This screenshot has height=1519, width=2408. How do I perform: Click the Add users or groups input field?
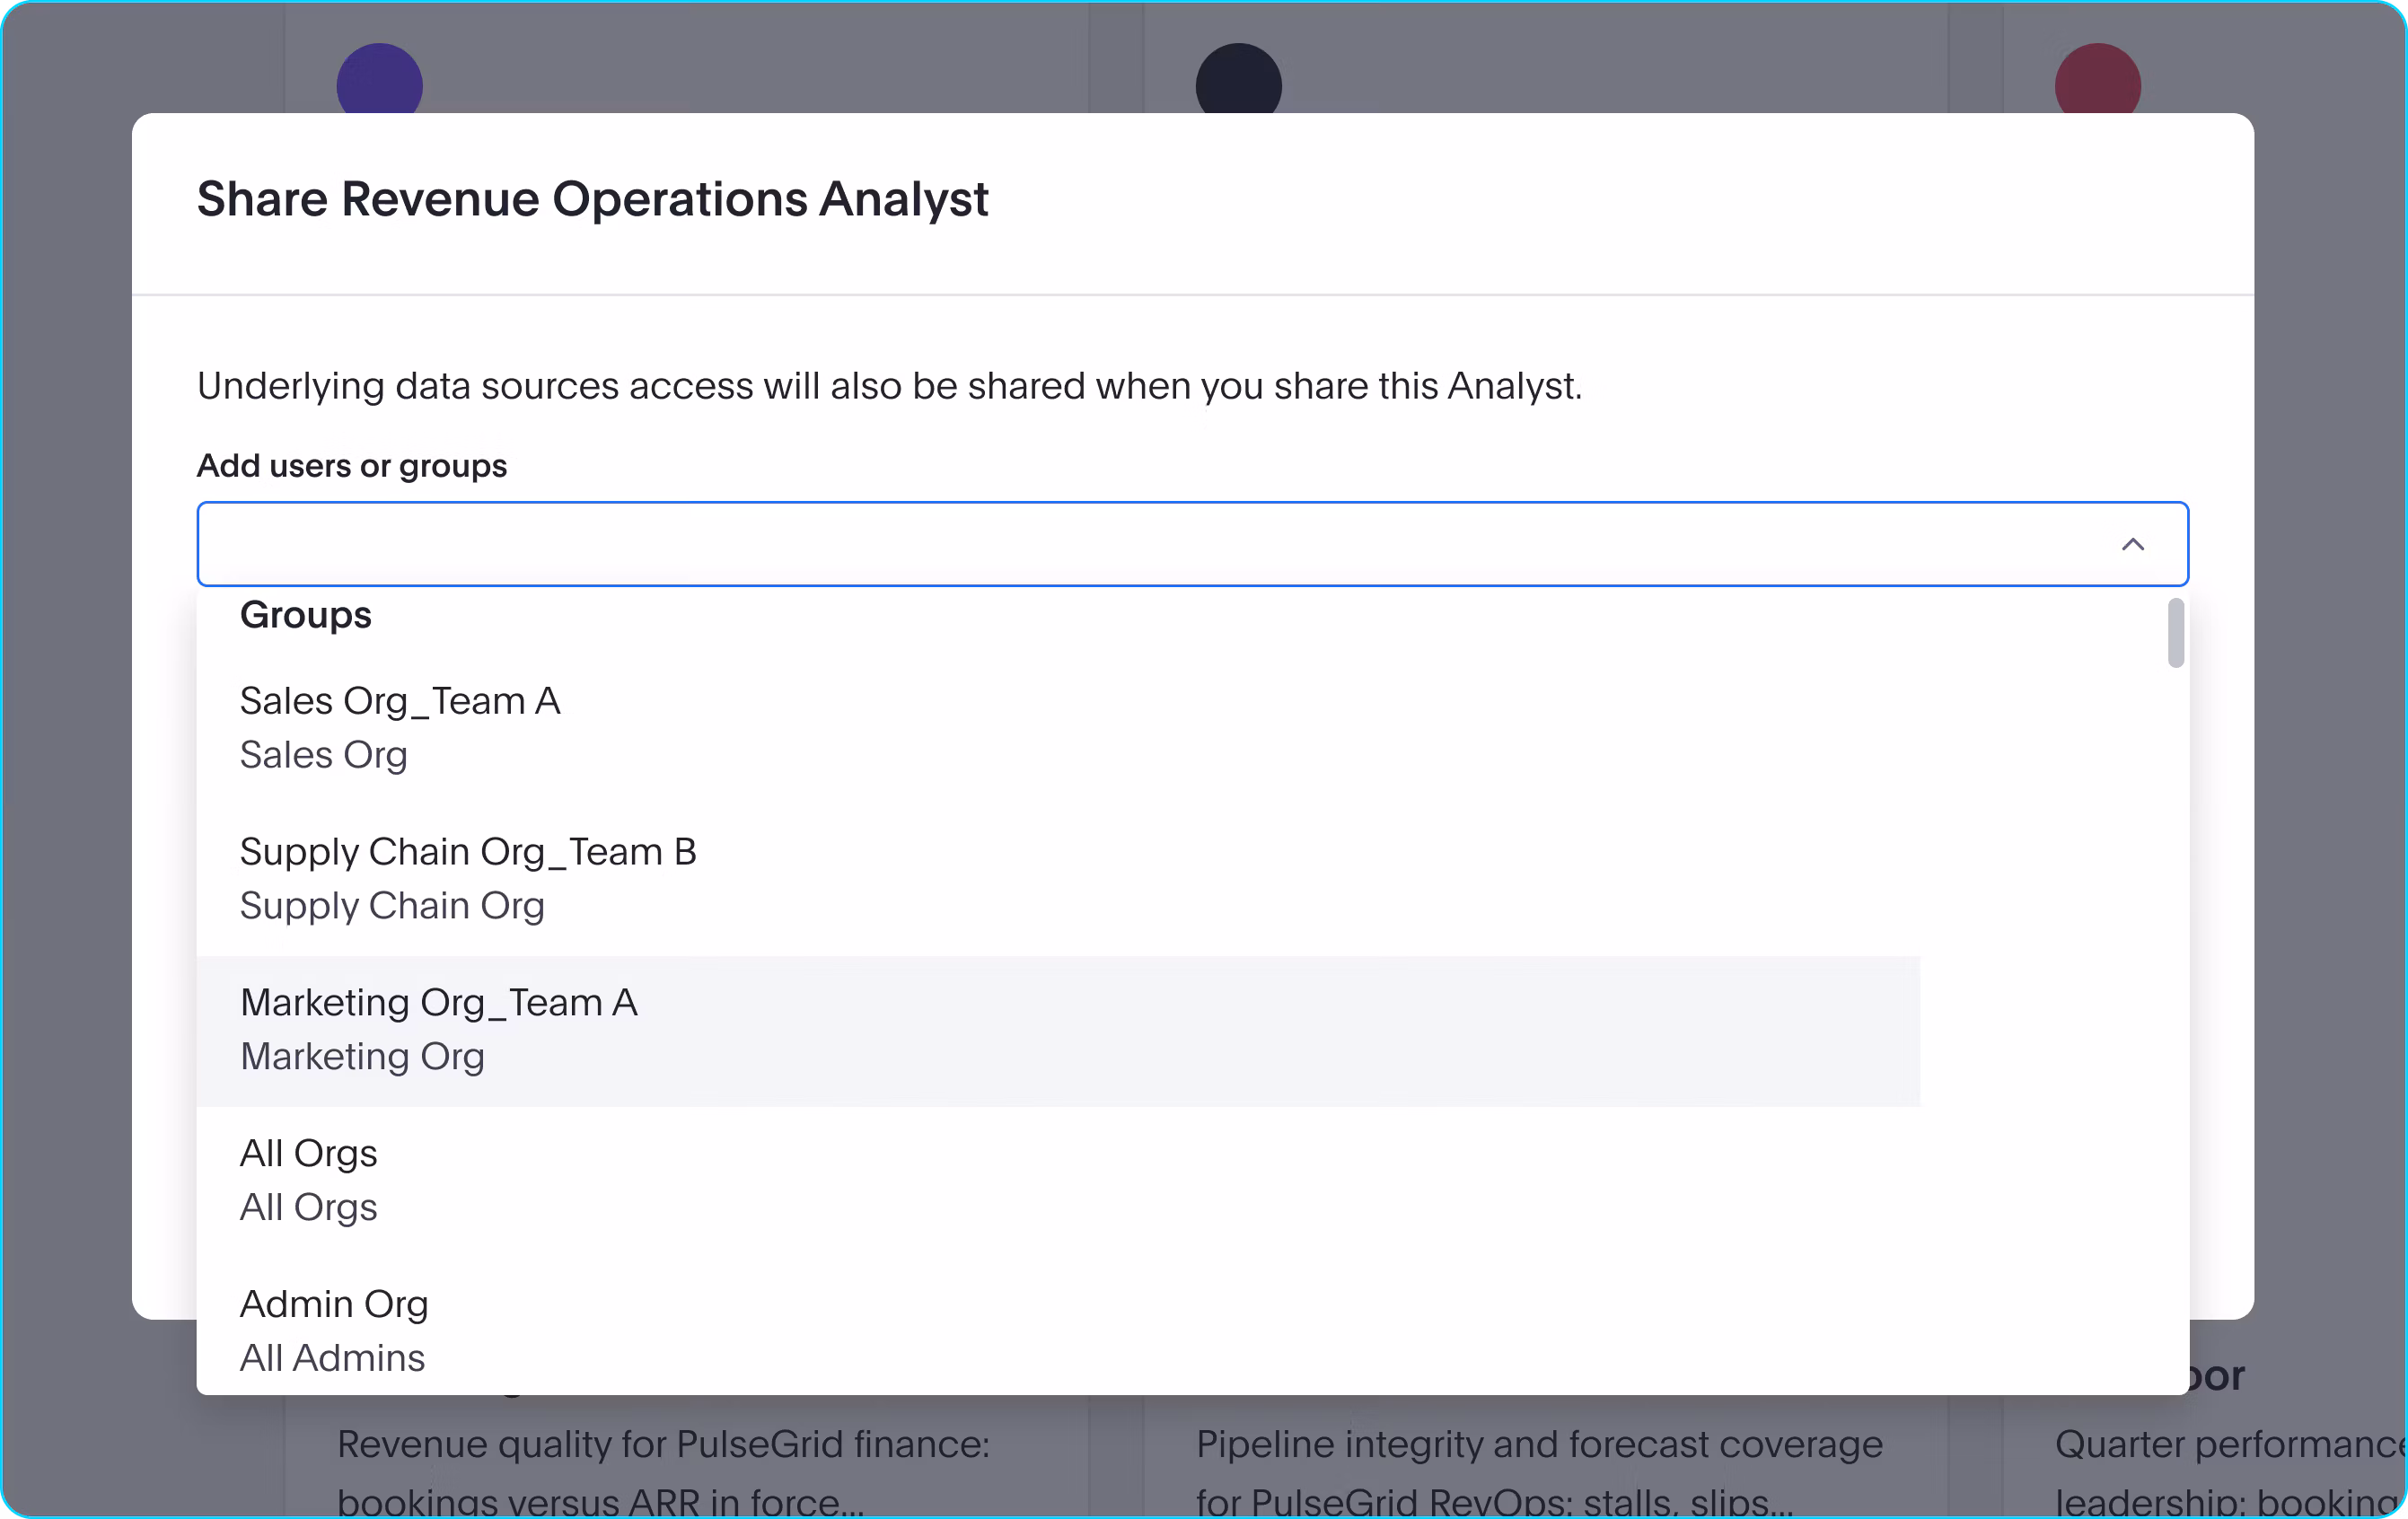1192,544
